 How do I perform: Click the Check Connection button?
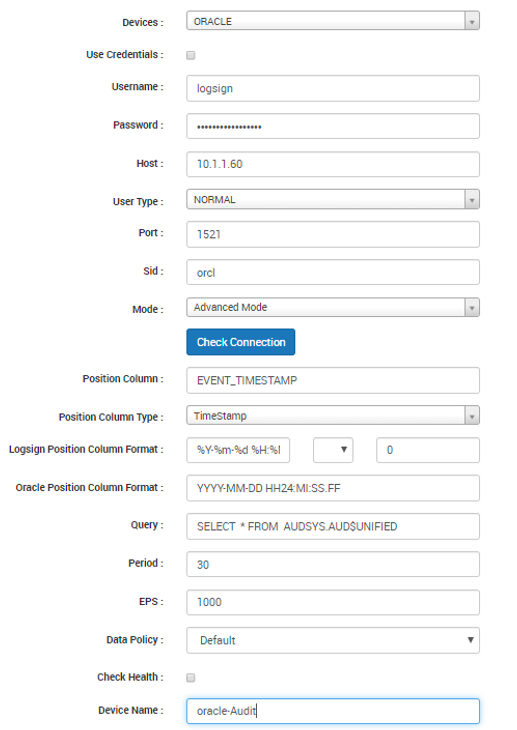tap(241, 342)
